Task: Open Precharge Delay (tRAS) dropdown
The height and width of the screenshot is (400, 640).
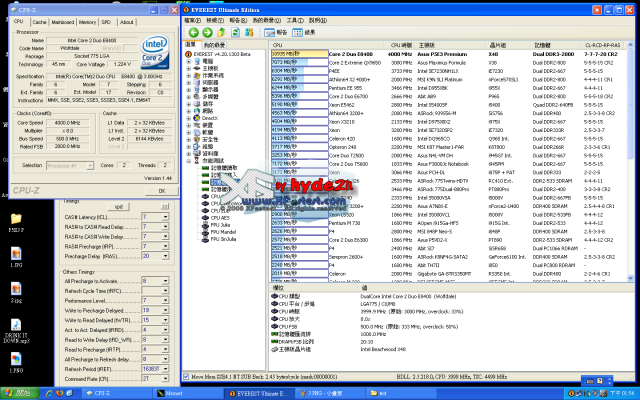Action: [165, 256]
